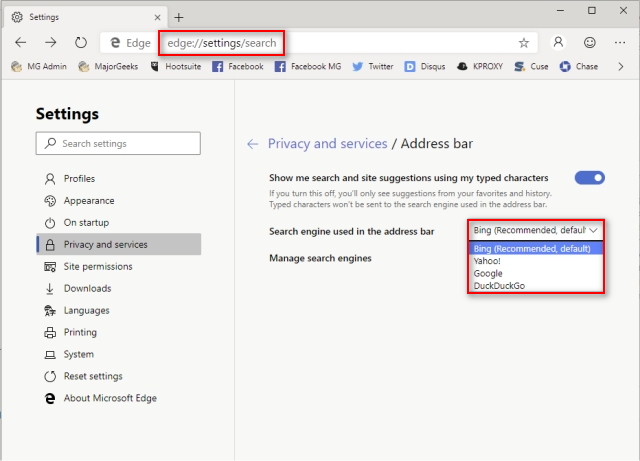Open Facebook bookmark

click(238, 67)
